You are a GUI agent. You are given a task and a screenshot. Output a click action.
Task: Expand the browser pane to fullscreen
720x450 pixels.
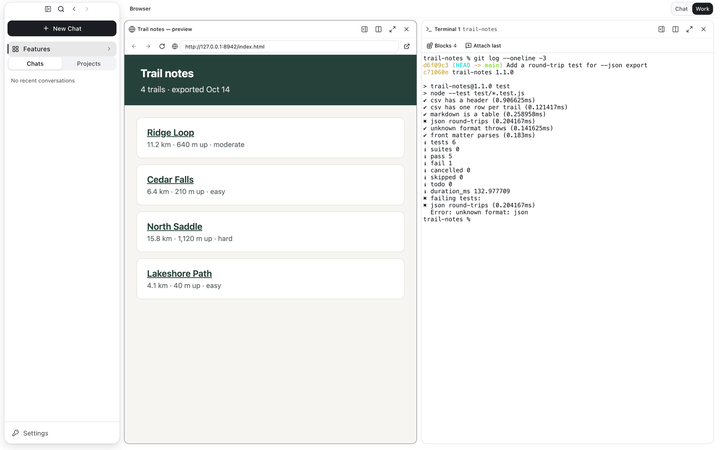coord(392,29)
